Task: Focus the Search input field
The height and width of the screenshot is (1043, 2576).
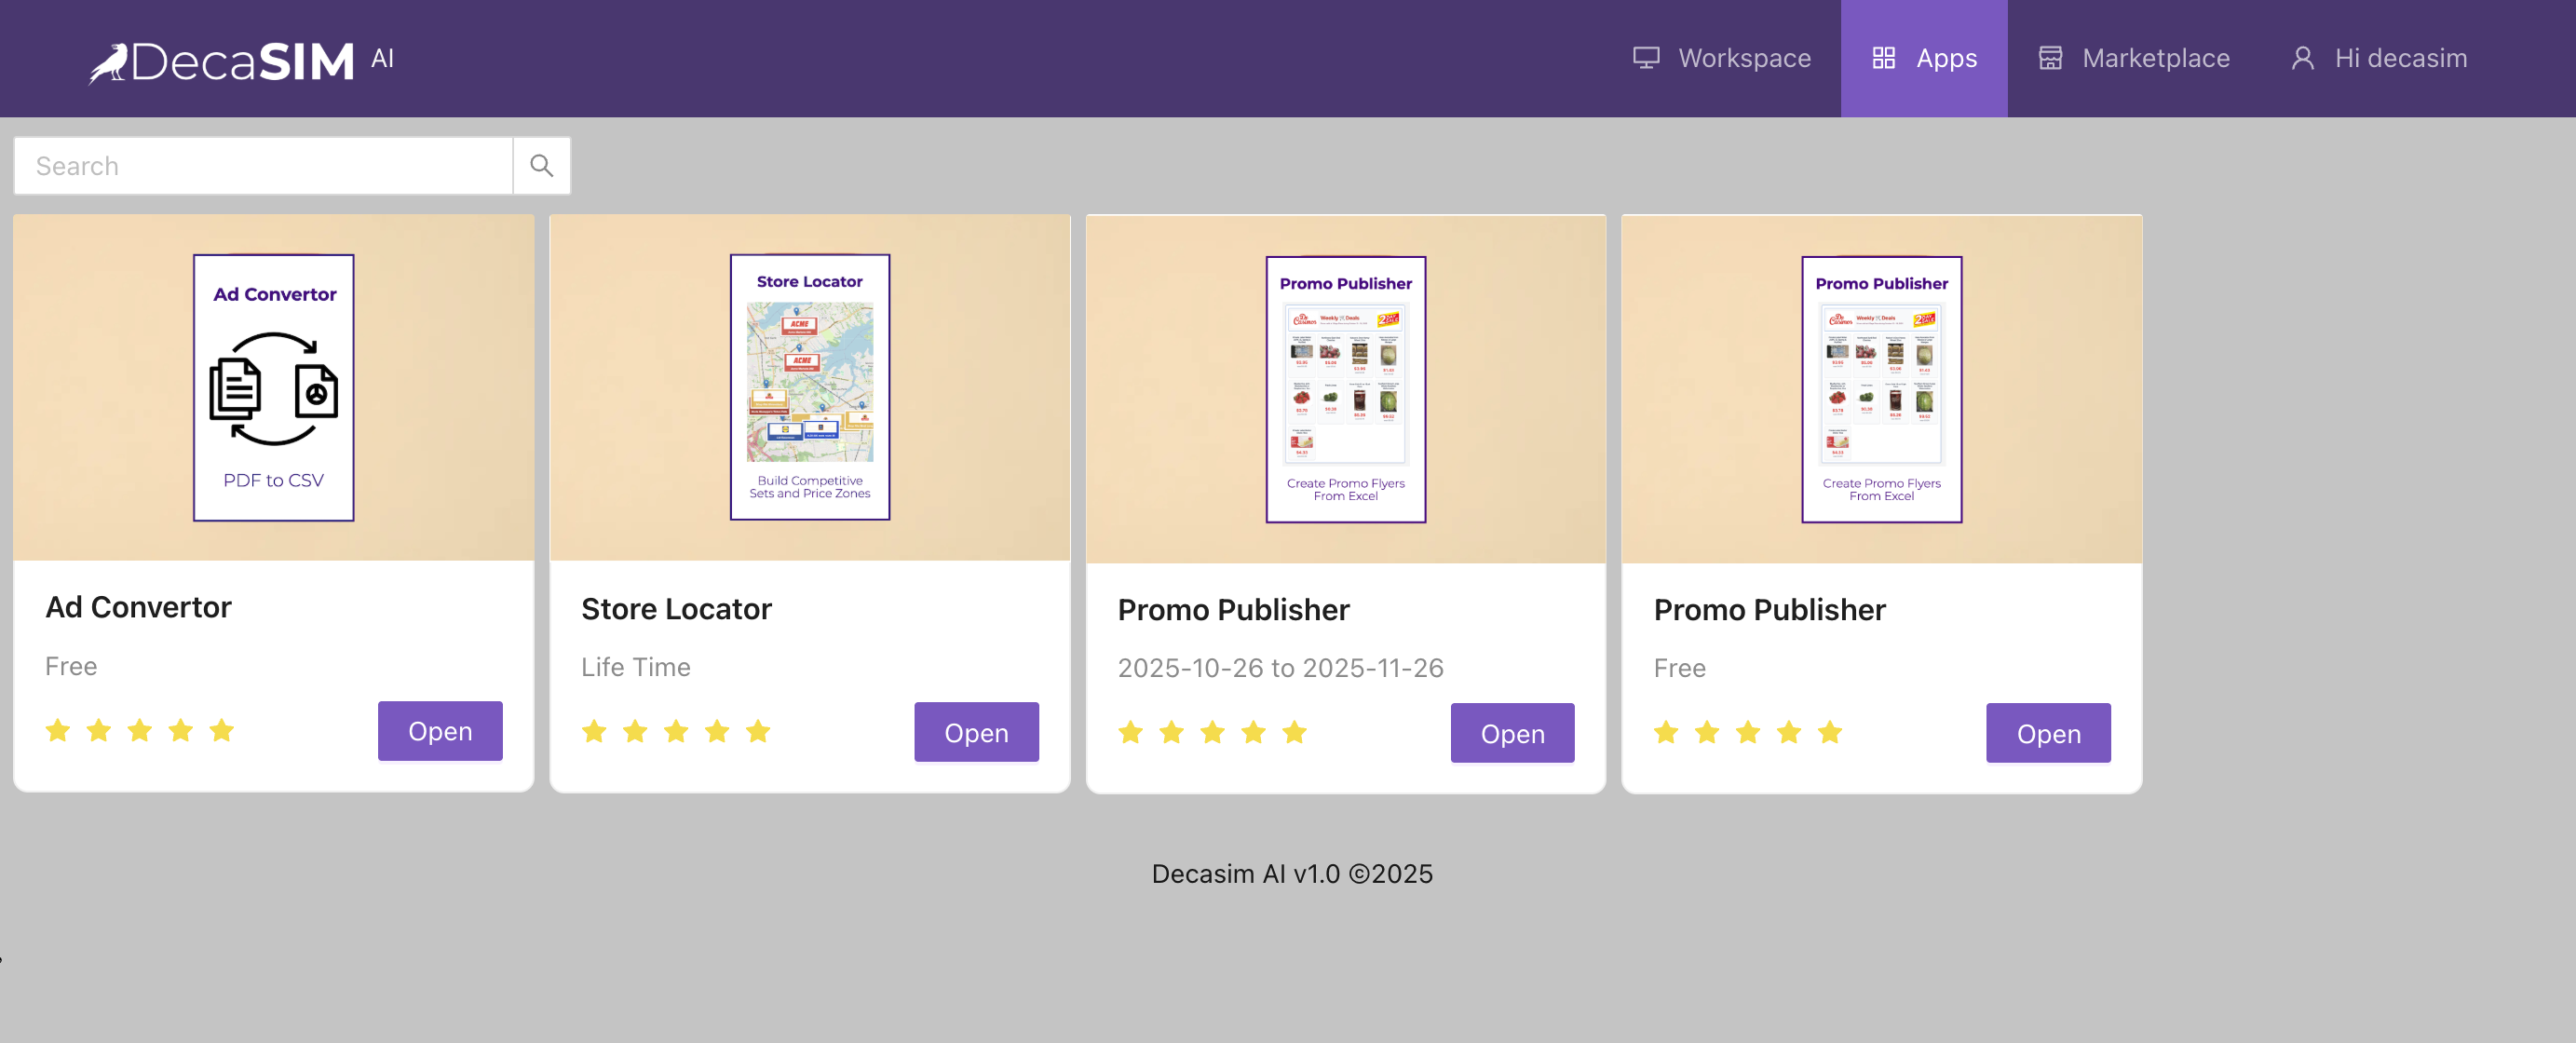Action: [x=263, y=166]
